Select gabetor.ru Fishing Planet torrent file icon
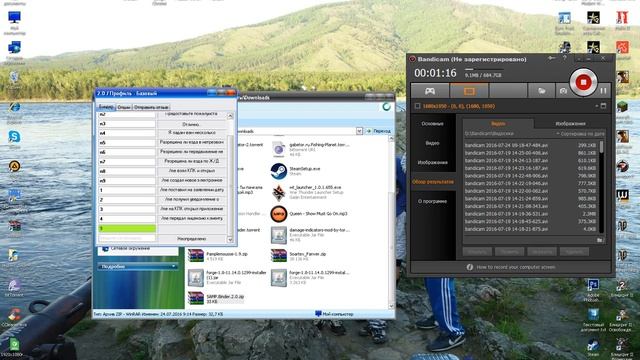This screenshot has height=360, width=640. [x=279, y=149]
